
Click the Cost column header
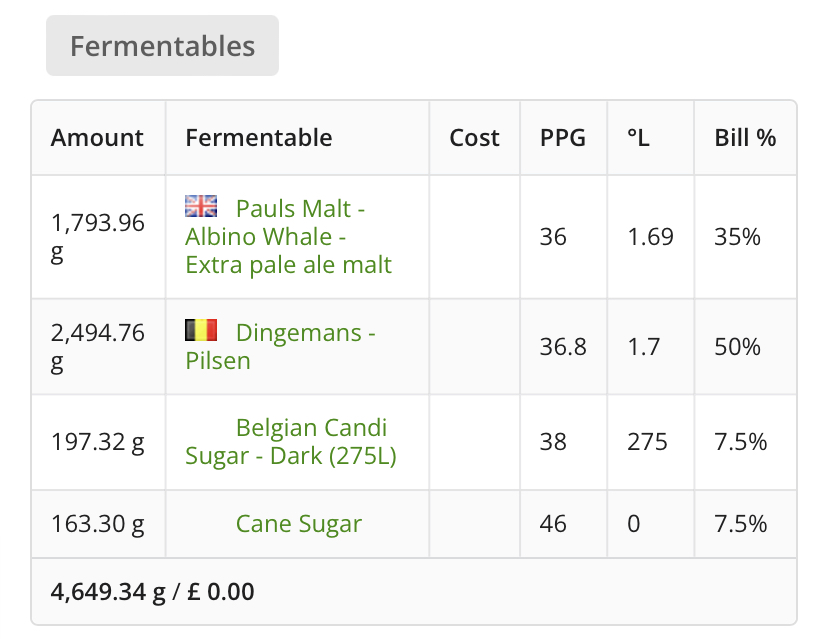pyautogui.click(x=474, y=138)
